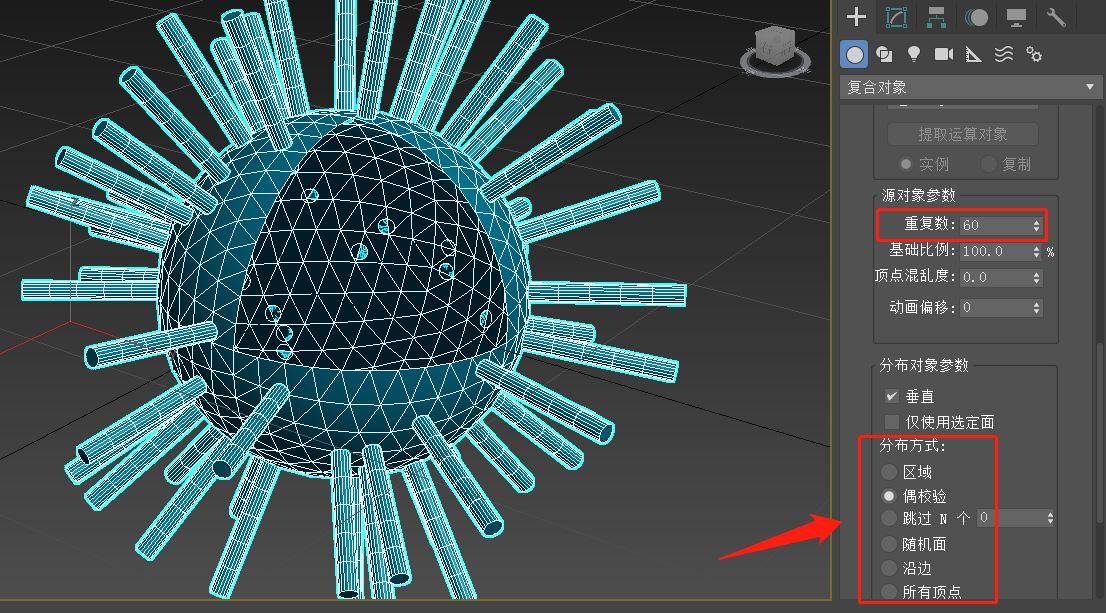Screen dimensions: 1106x613
Task: Click the command panel vertical scrollbar
Action: coord(1100,432)
